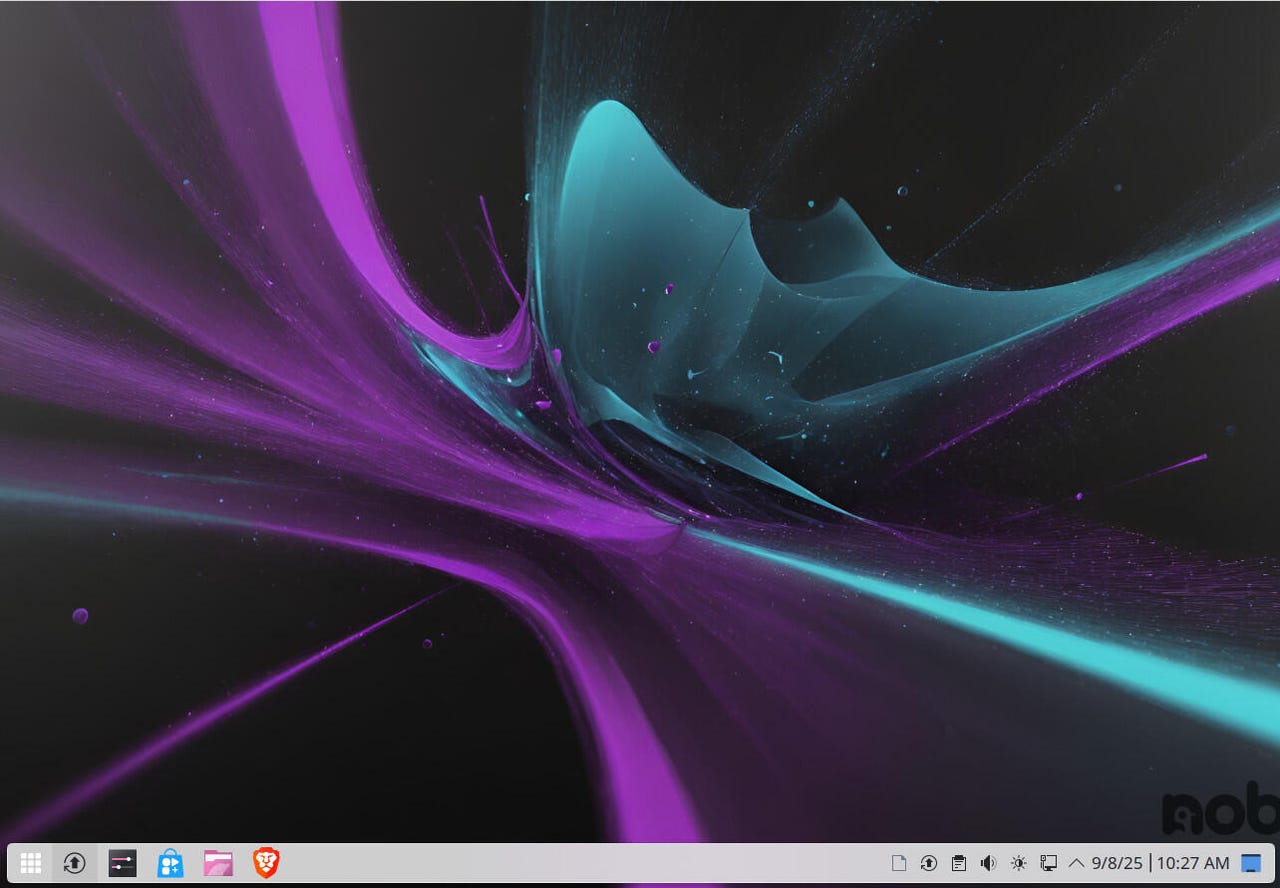Run the pinned system updater icon
Viewport: 1280px width, 888px height.
coord(74,863)
